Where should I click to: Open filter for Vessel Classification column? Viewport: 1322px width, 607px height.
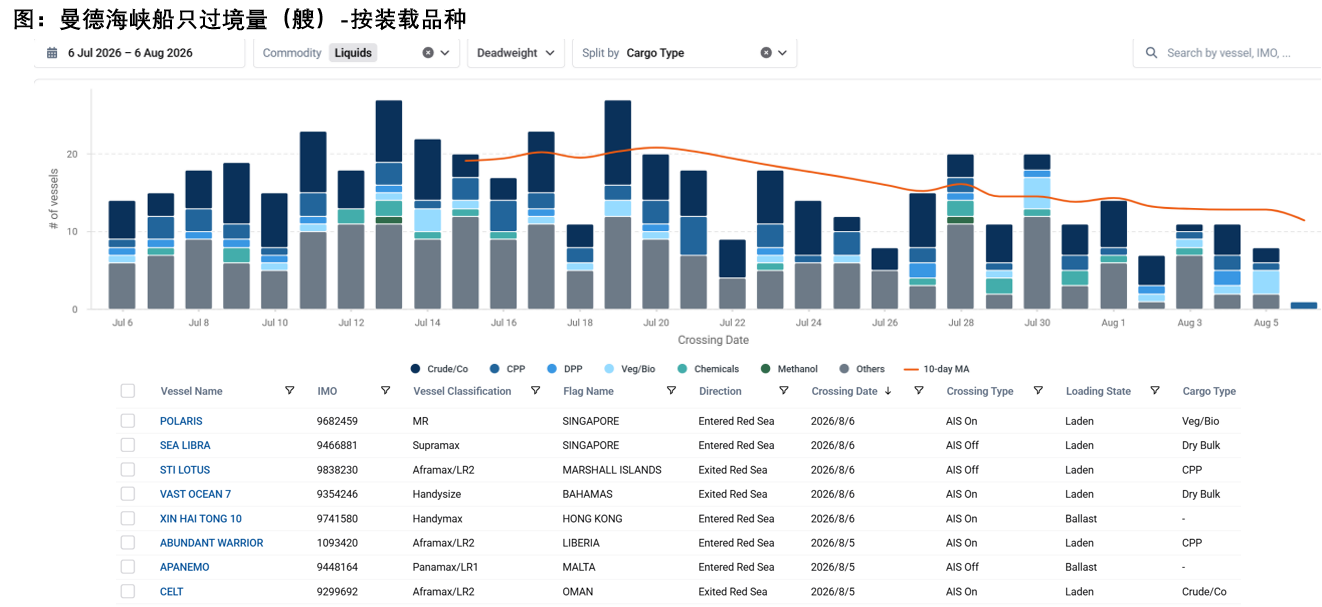535,391
